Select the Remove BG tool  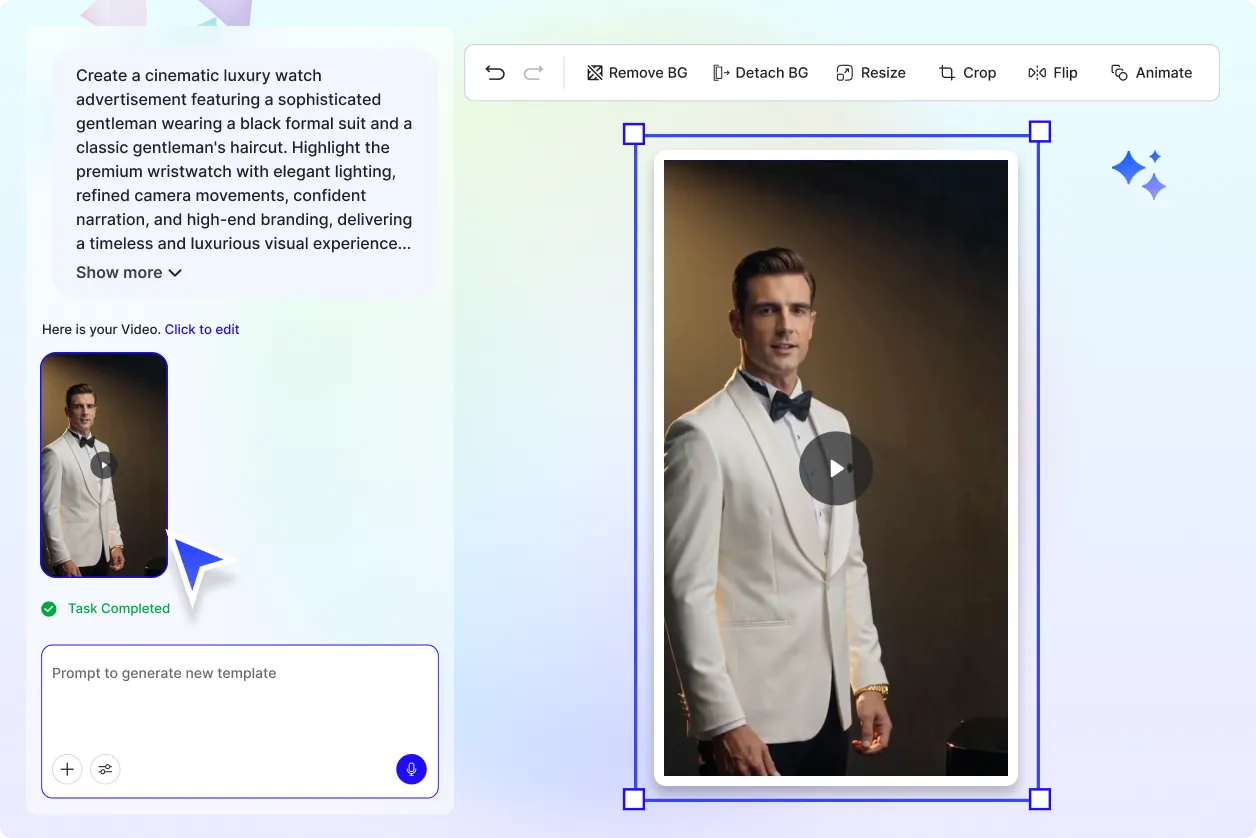click(637, 73)
